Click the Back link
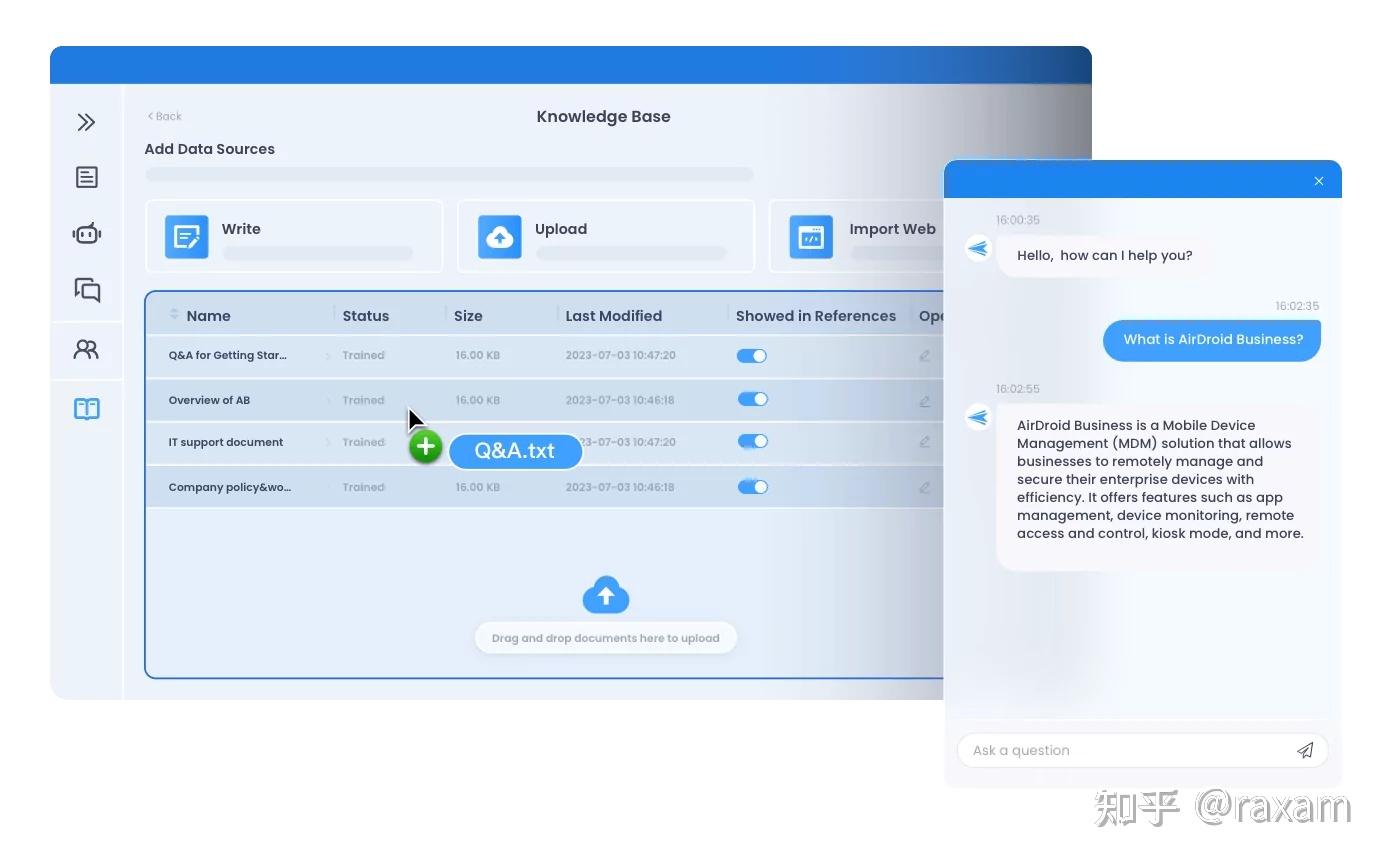 click(163, 116)
